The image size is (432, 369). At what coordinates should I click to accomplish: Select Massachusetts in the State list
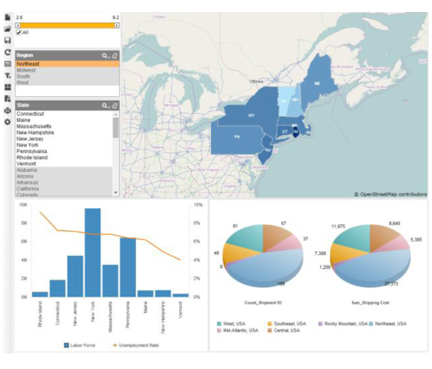tap(64, 126)
